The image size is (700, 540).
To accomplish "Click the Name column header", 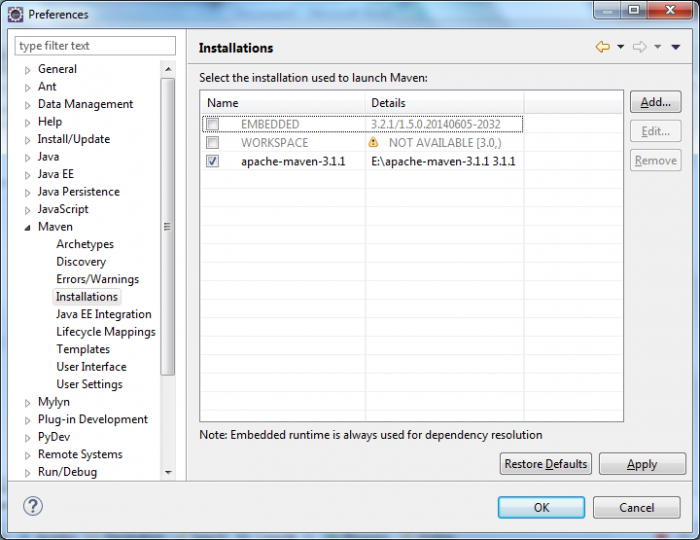I will 283,103.
